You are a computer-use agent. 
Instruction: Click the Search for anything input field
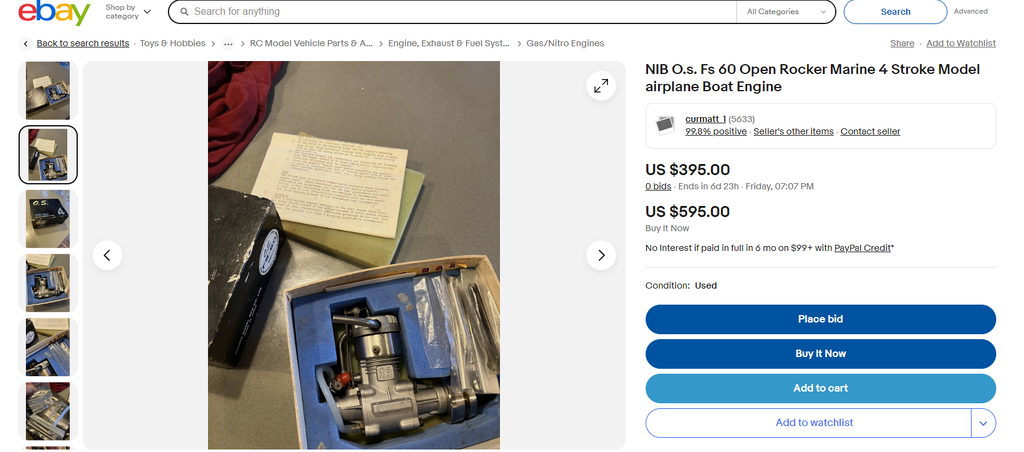tap(462, 12)
